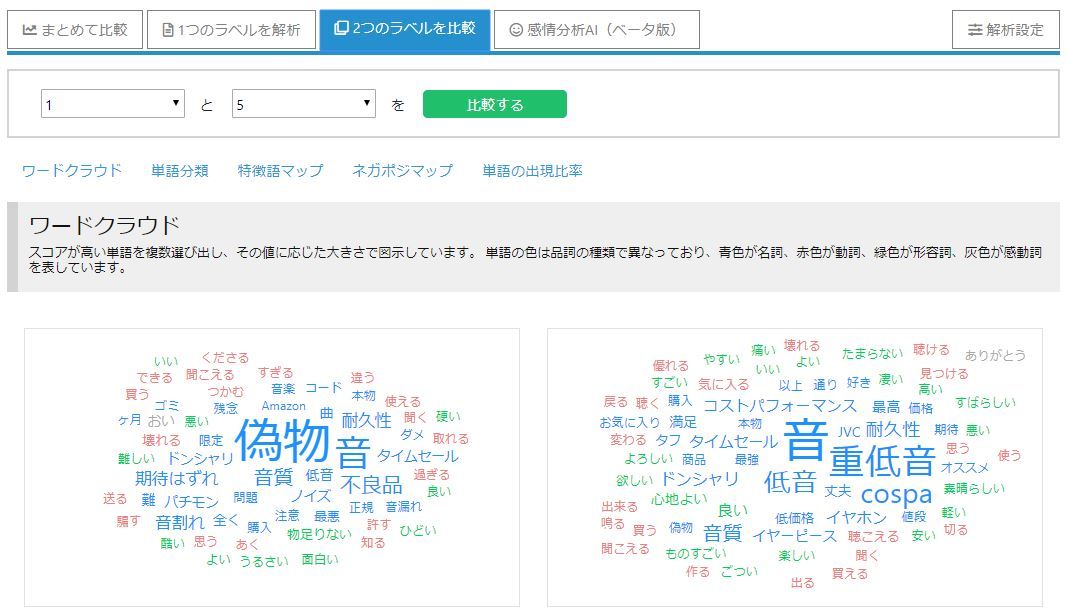Click the sliders icon for 解析設定

point(974,30)
